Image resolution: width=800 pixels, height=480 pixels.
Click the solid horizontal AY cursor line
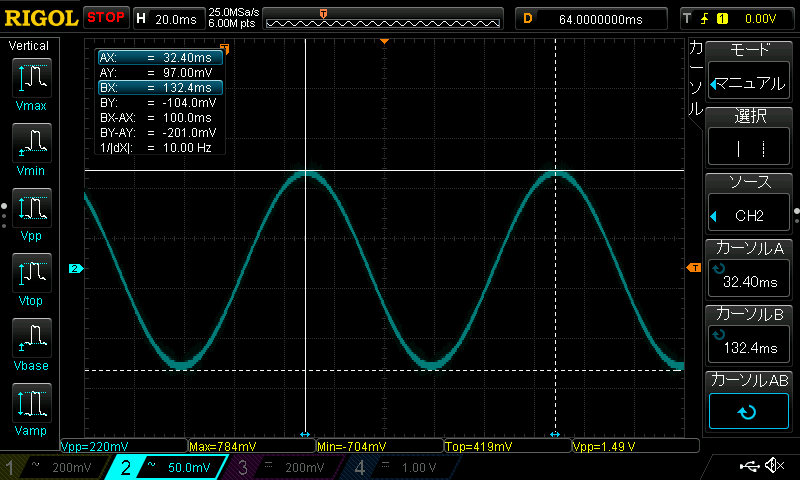click(x=384, y=170)
